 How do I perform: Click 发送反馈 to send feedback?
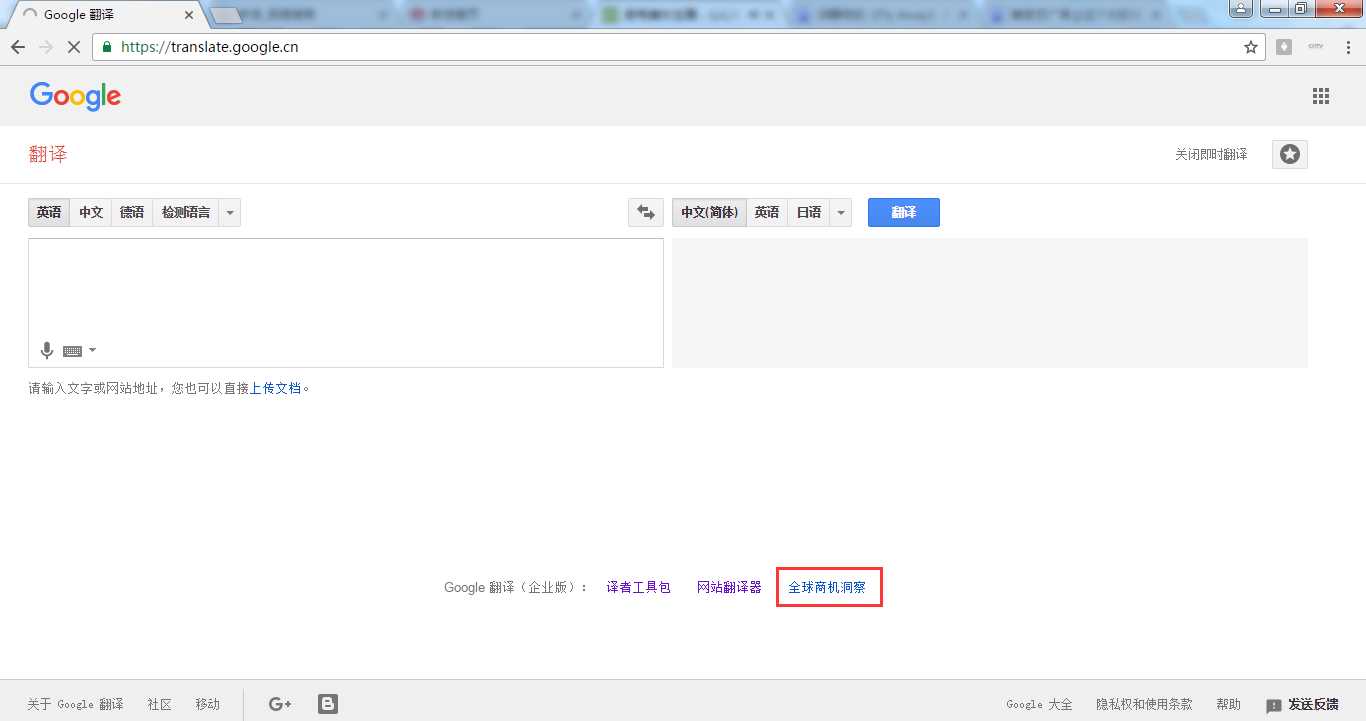click(1302, 704)
